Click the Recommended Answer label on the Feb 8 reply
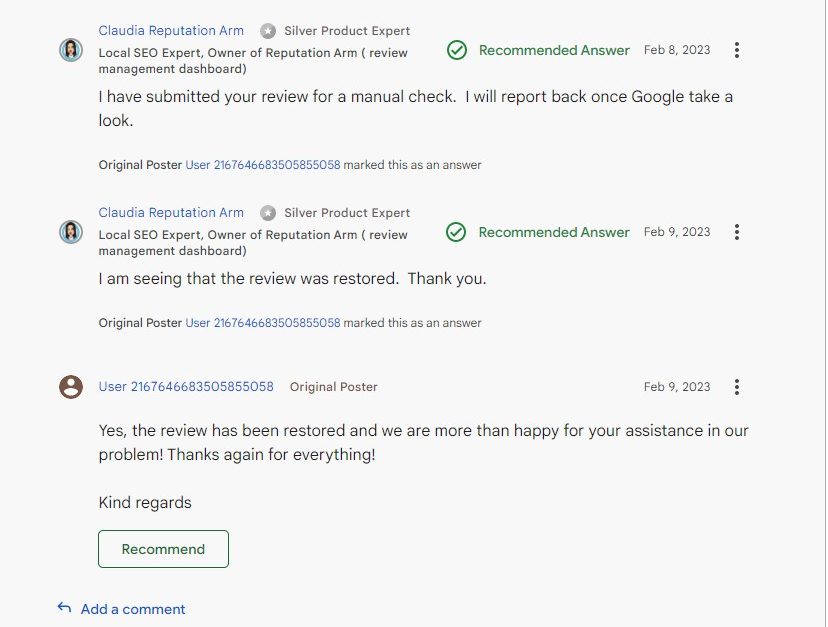828x627 pixels. click(554, 50)
